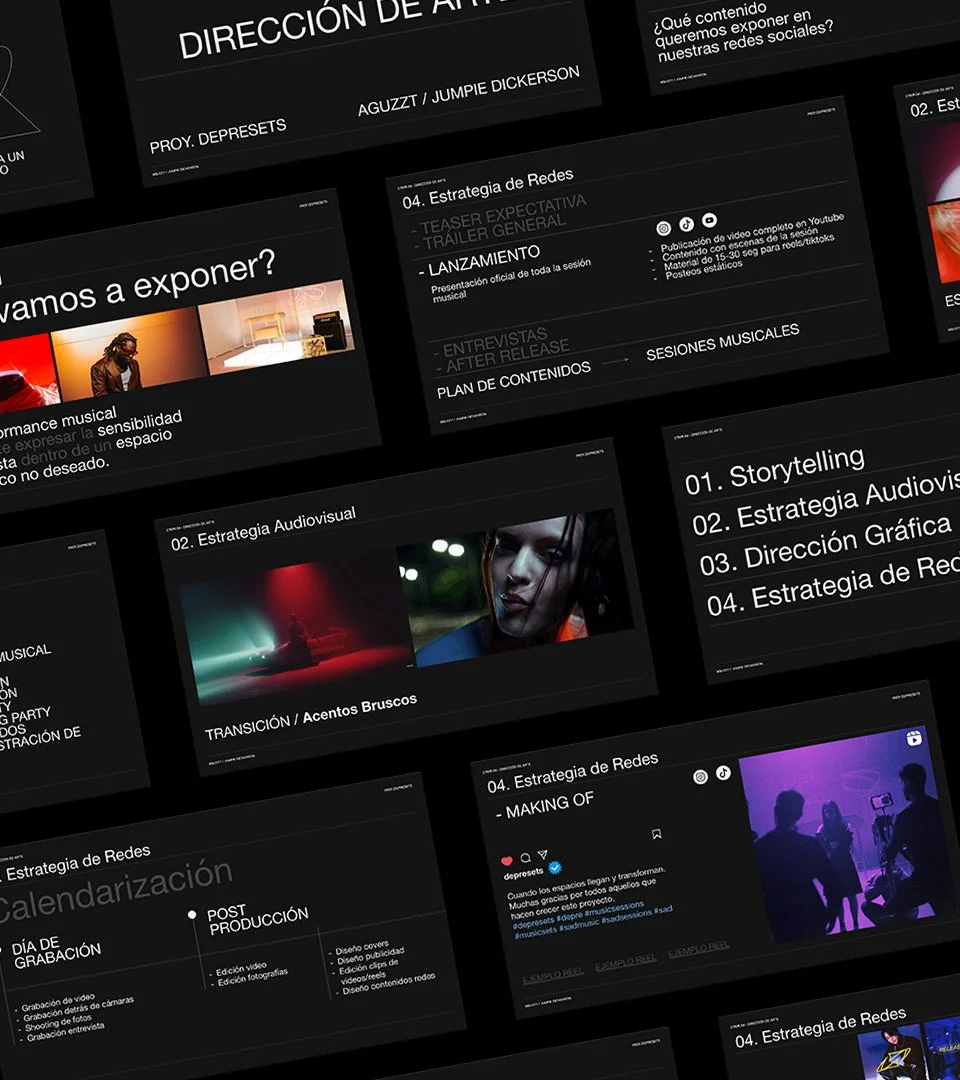Click 'Publicación de video completo en Youtube' bullet
Viewport: 960px width, 1080px height.
(752, 233)
